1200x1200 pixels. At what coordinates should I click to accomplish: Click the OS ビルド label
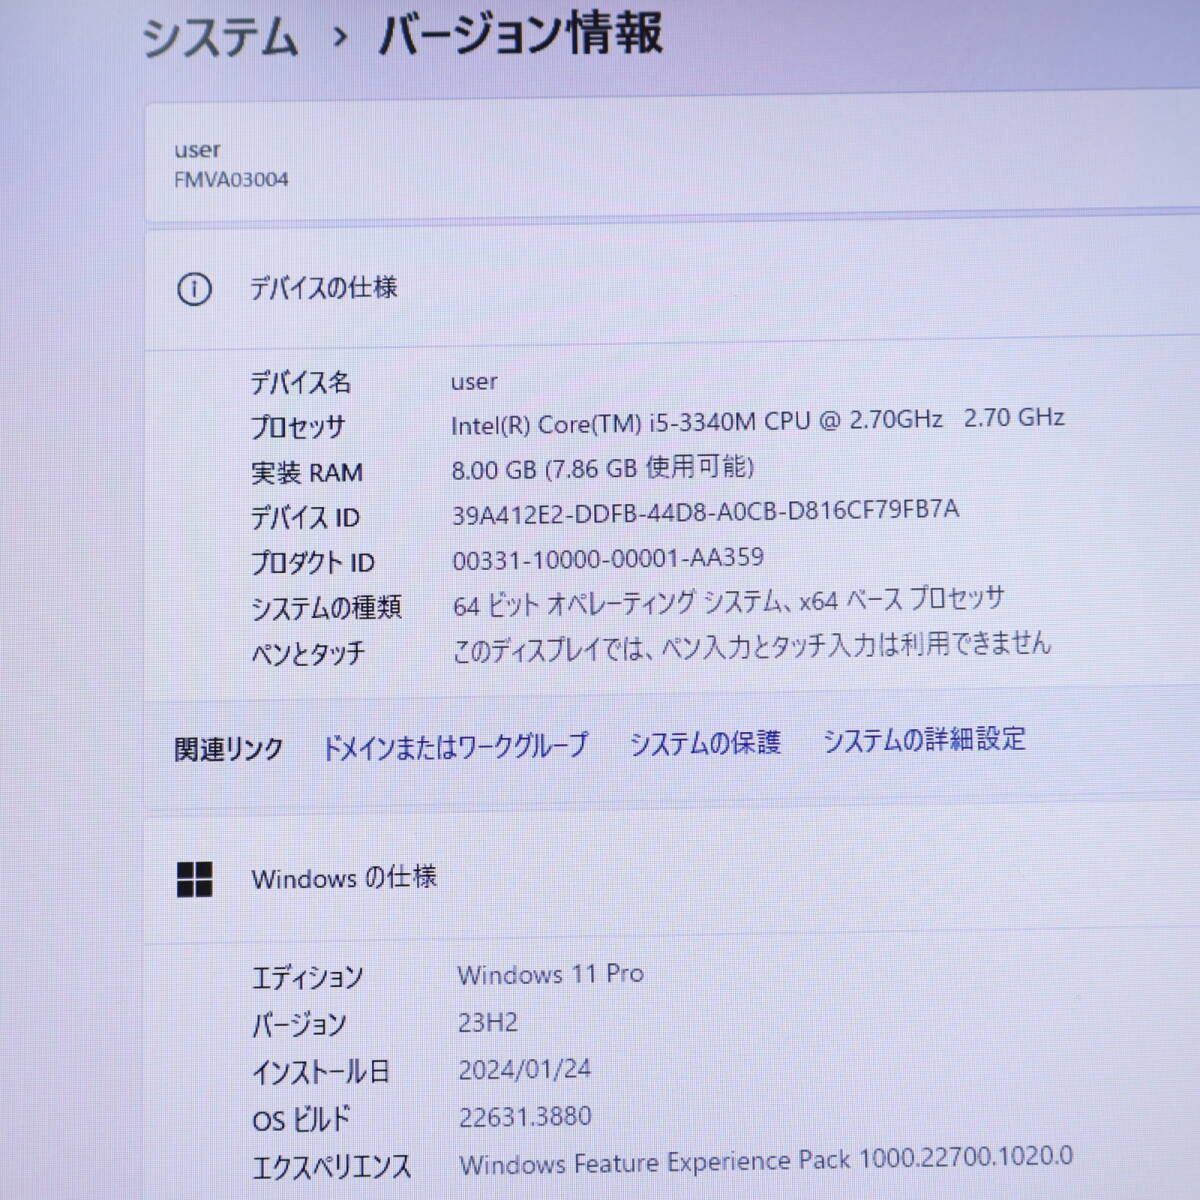tap(301, 1119)
